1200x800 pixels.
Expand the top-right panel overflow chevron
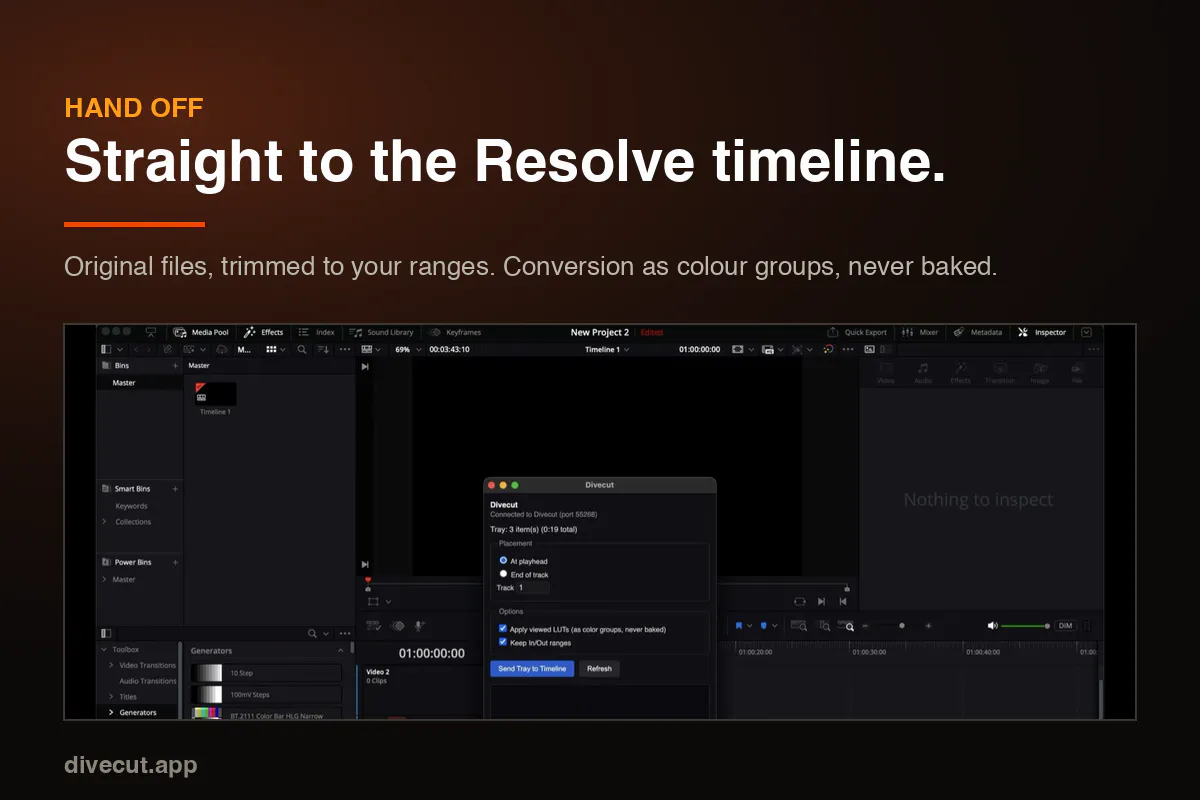pos(1086,332)
